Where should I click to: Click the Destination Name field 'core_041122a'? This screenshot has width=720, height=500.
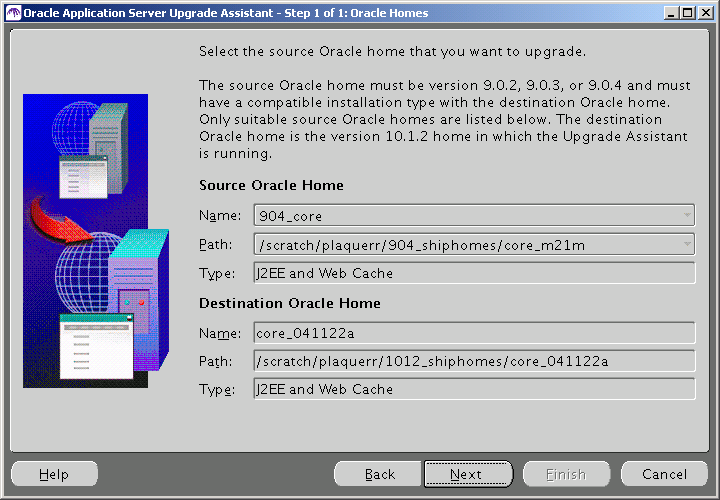coord(474,333)
